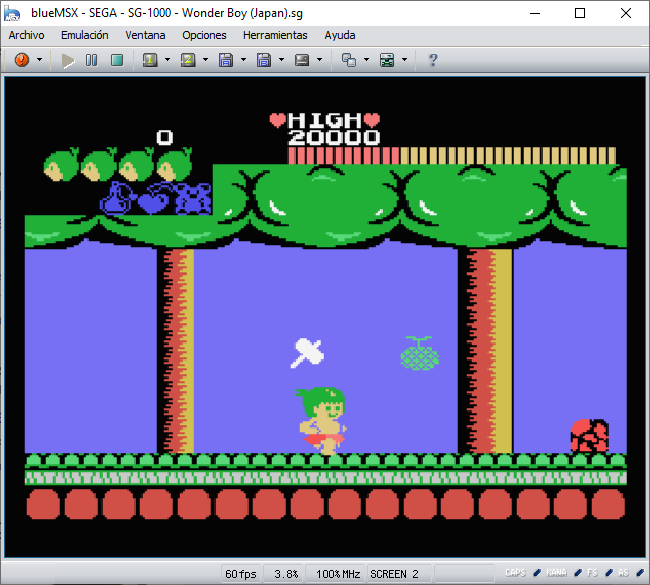Expand the cassette dropdown arrow
This screenshot has width=650, height=585.
[x=319, y=60]
